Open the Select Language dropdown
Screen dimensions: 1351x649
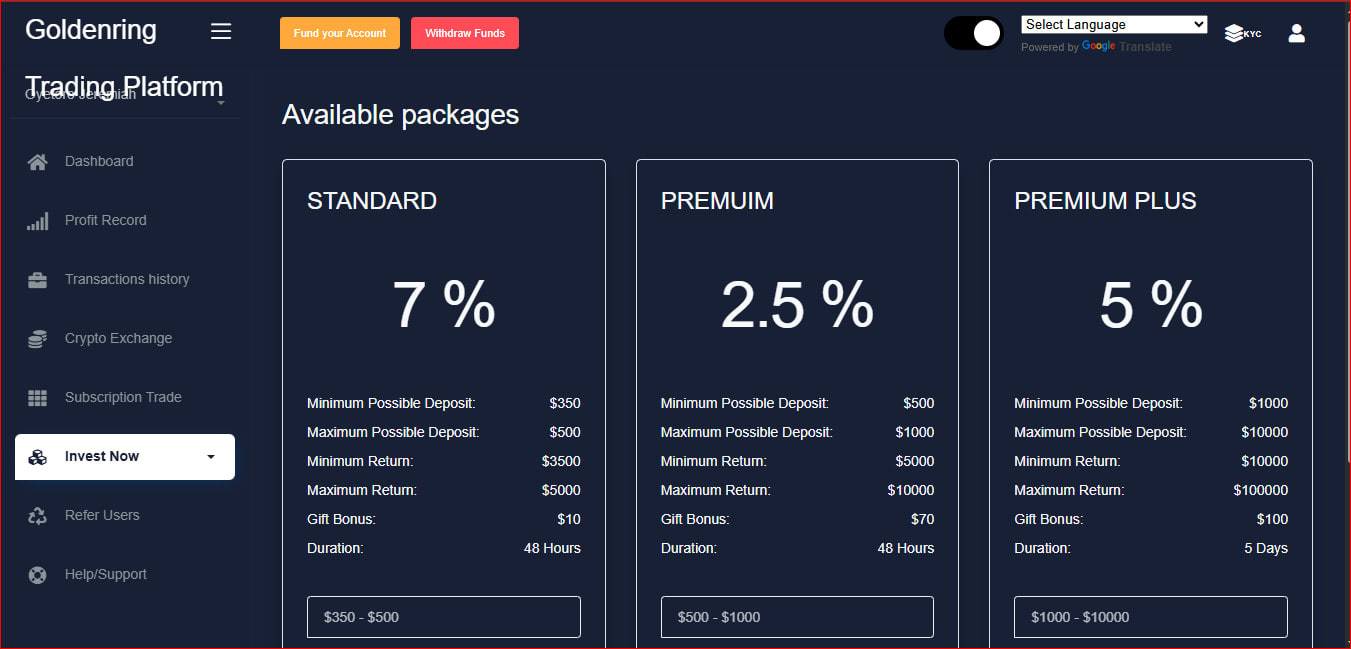click(x=1113, y=24)
